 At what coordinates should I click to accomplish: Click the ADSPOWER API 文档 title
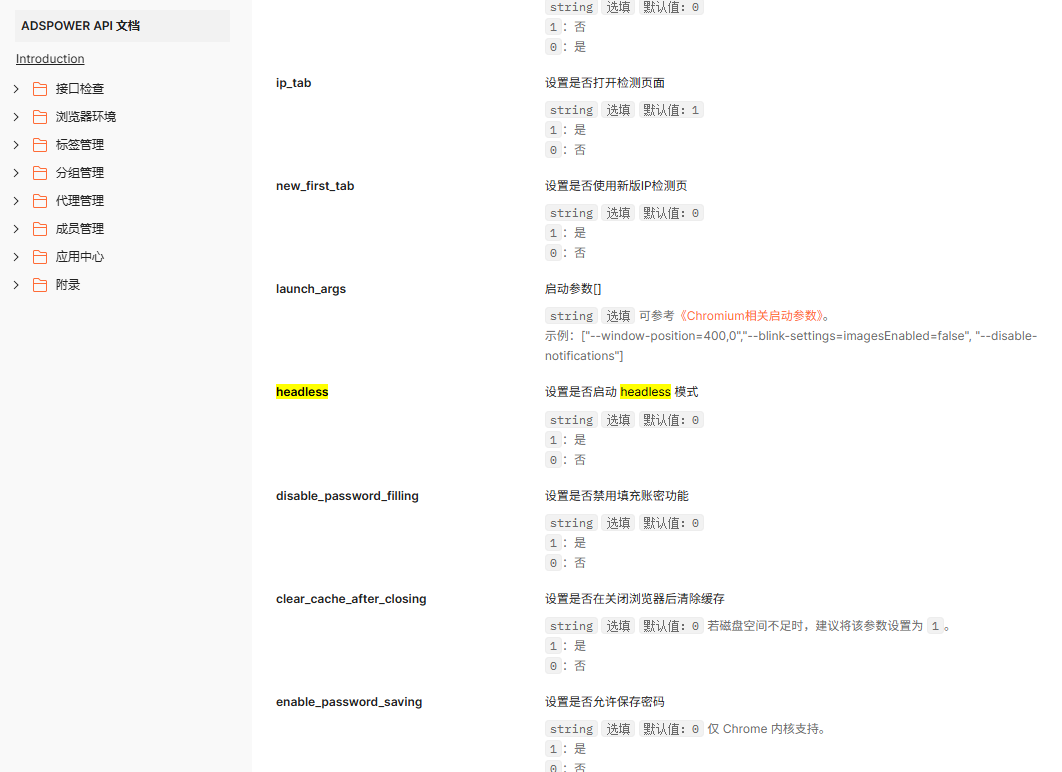pyautogui.click(x=81, y=26)
